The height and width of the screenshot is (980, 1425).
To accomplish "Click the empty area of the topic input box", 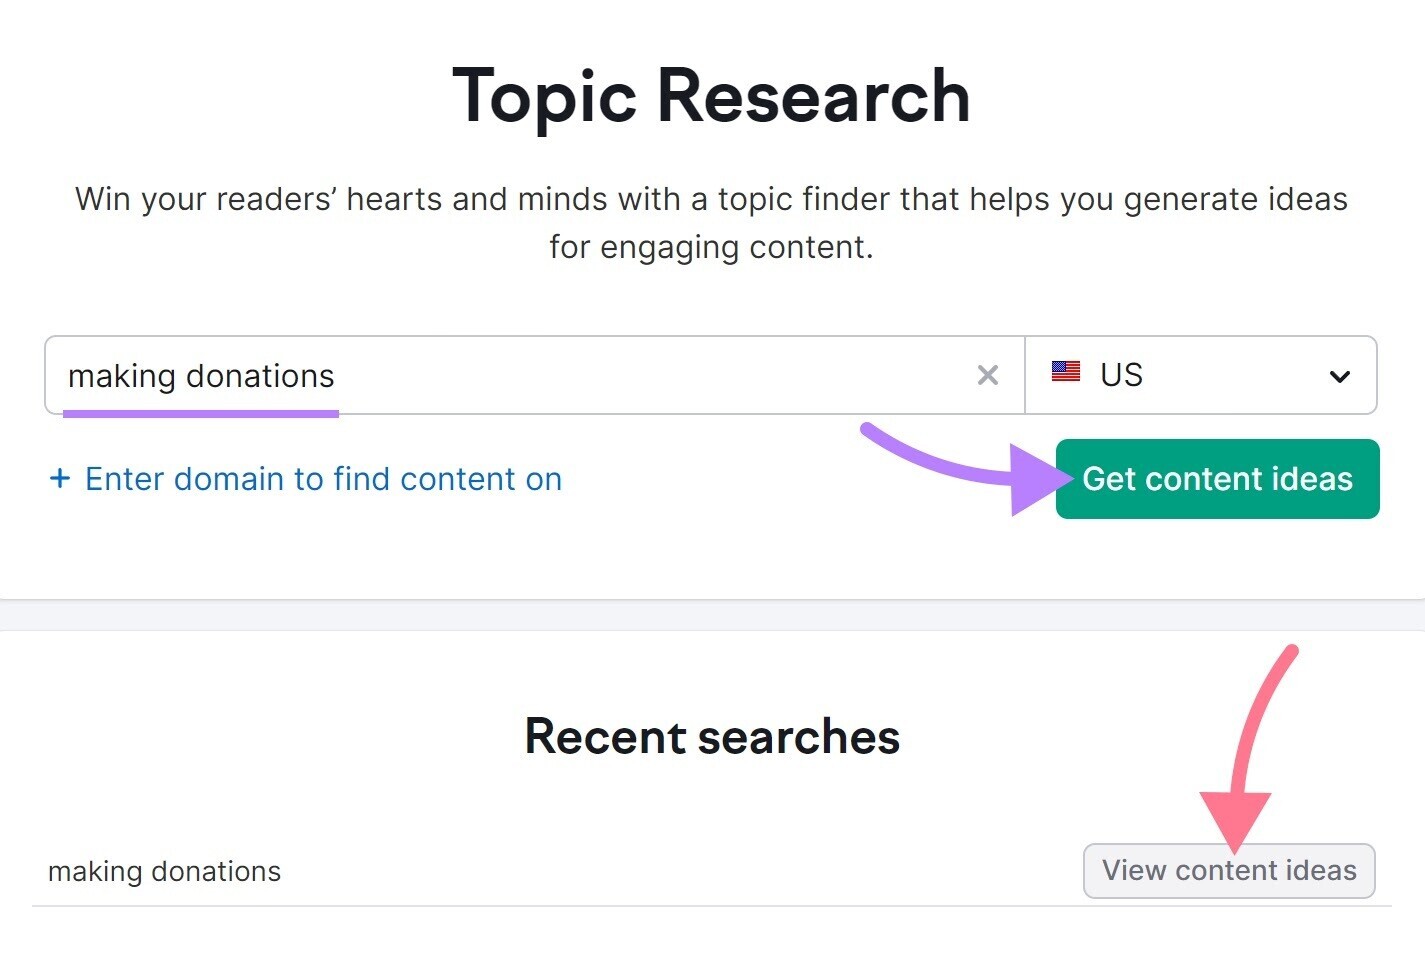I will (x=650, y=375).
